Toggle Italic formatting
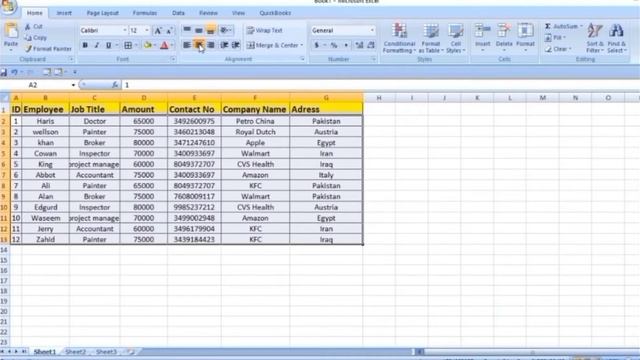Screen dimensions: 640x360 click(x=97, y=45)
